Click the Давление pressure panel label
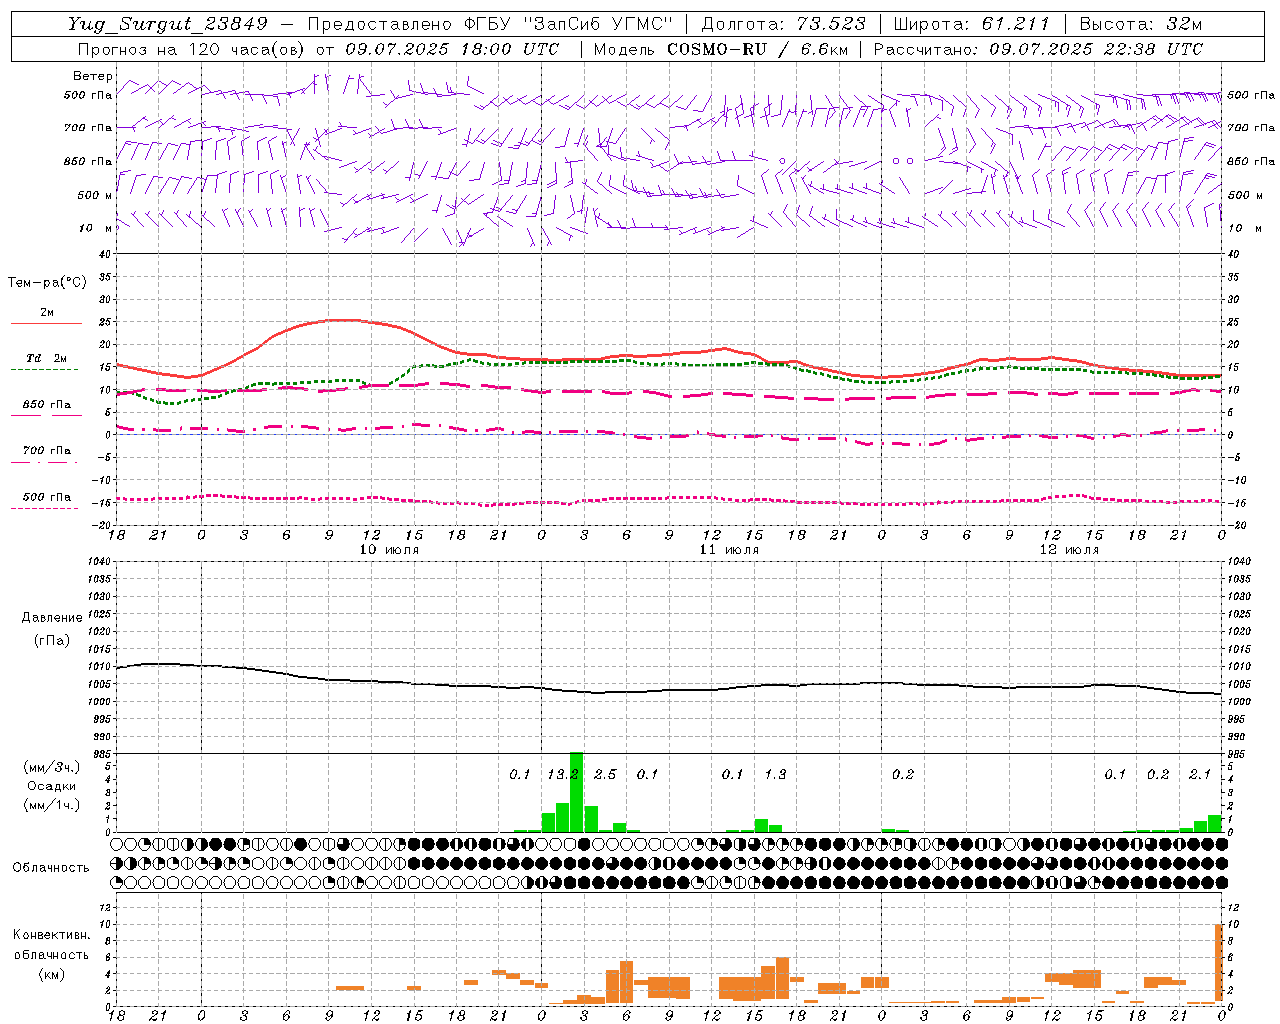Image resolution: width=1280 pixels, height=1024 pixels. click(52, 618)
